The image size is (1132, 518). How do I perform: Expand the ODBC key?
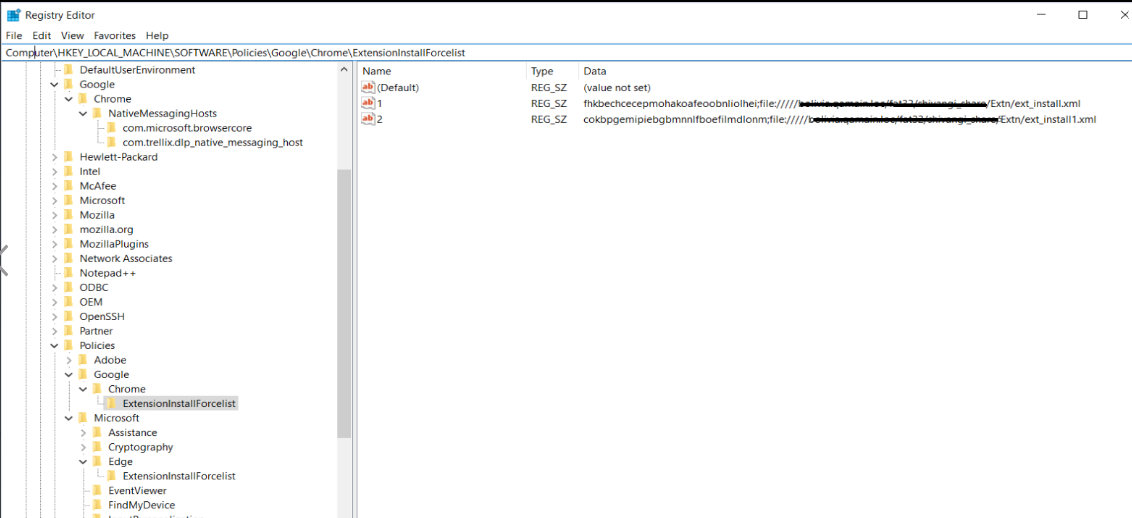click(54, 287)
